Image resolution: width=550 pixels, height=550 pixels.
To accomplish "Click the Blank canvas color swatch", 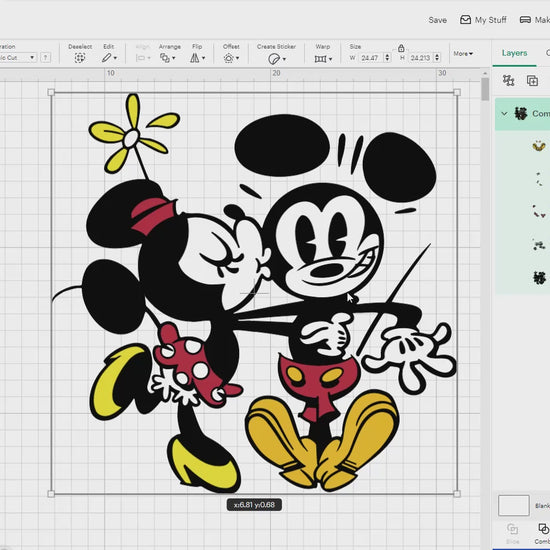I will pos(514,505).
